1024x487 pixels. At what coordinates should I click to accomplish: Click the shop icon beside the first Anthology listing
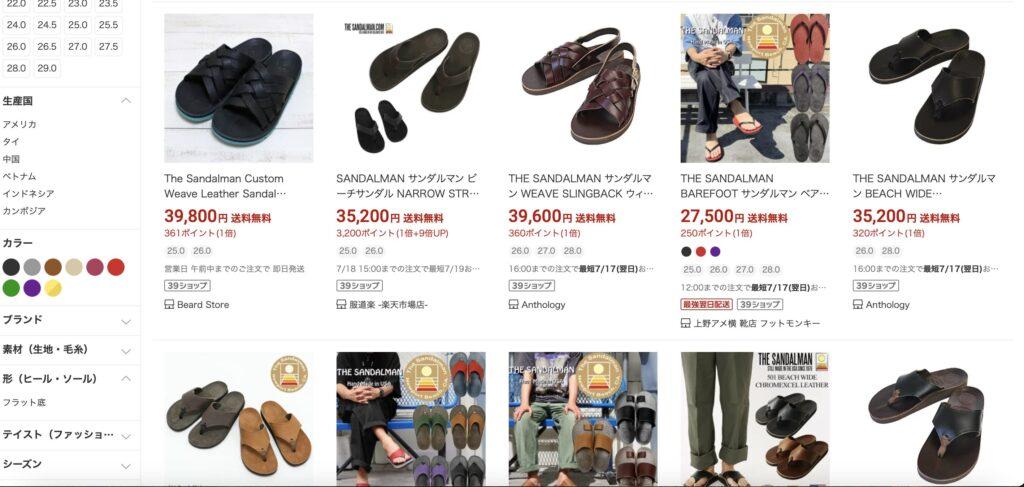[513, 304]
